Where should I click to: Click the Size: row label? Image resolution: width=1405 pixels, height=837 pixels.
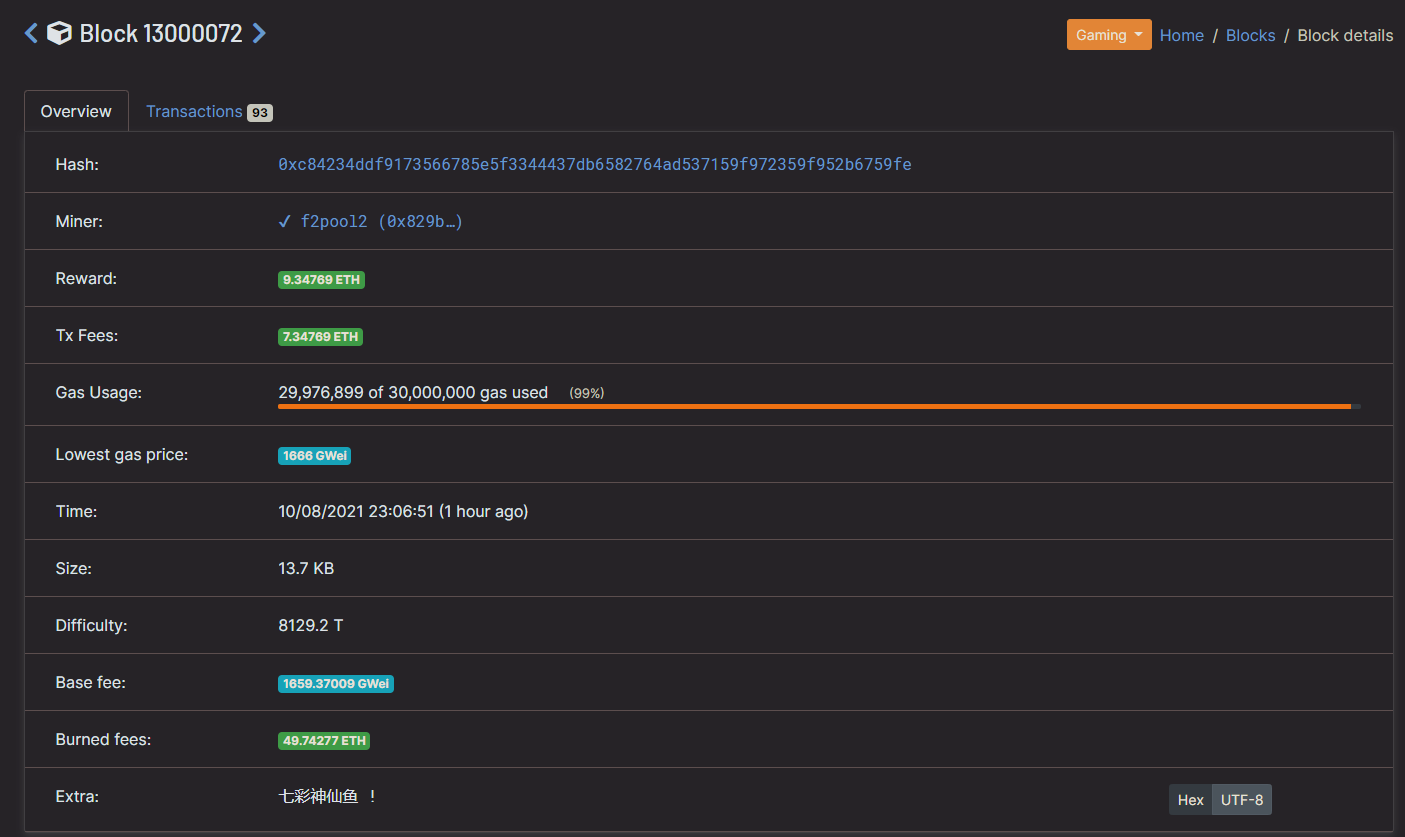click(x=74, y=568)
